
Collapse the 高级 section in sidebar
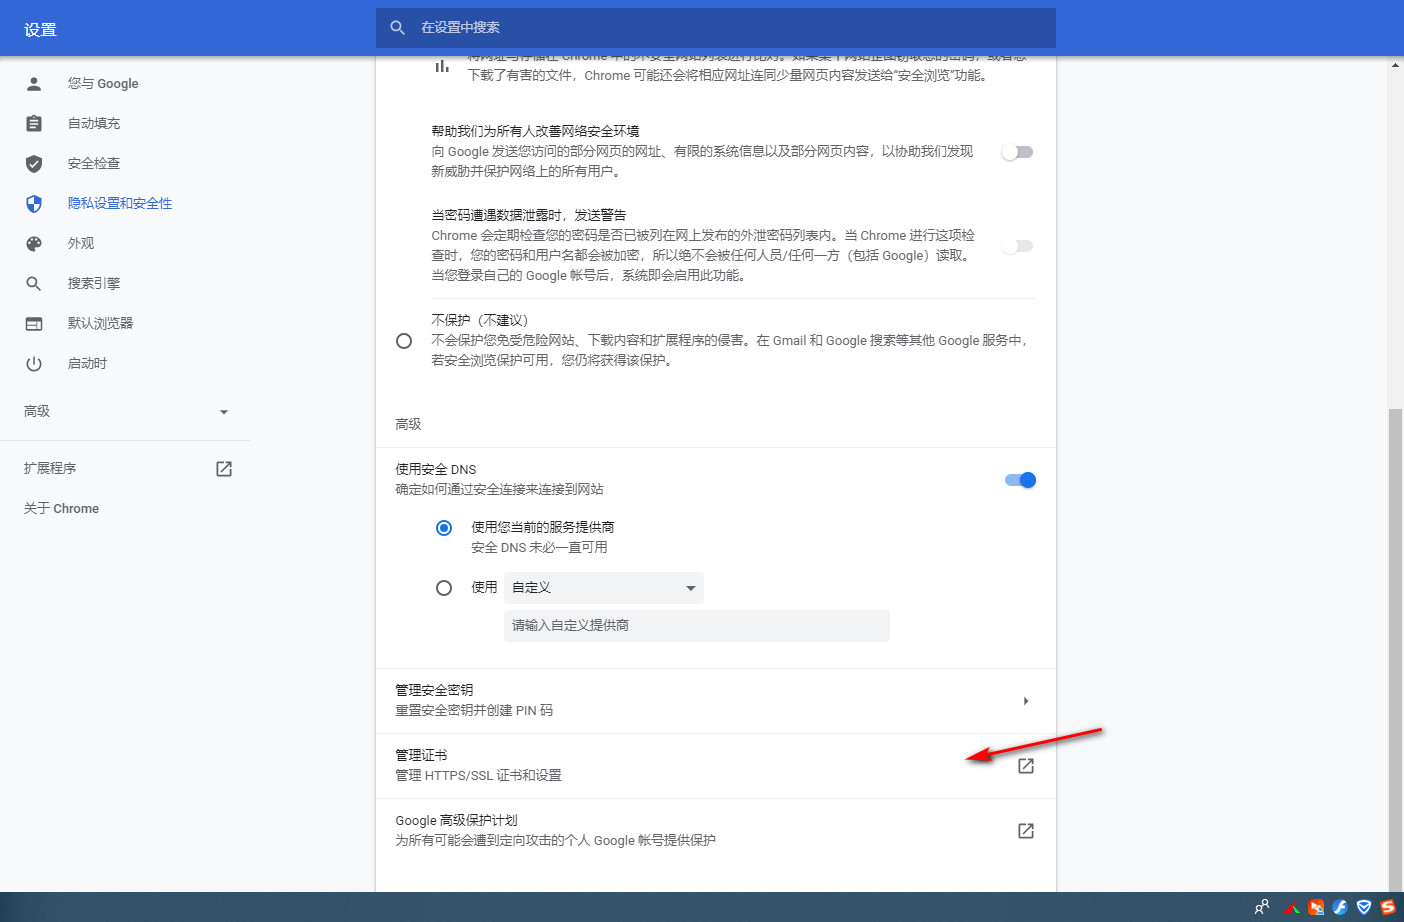[224, 411]
